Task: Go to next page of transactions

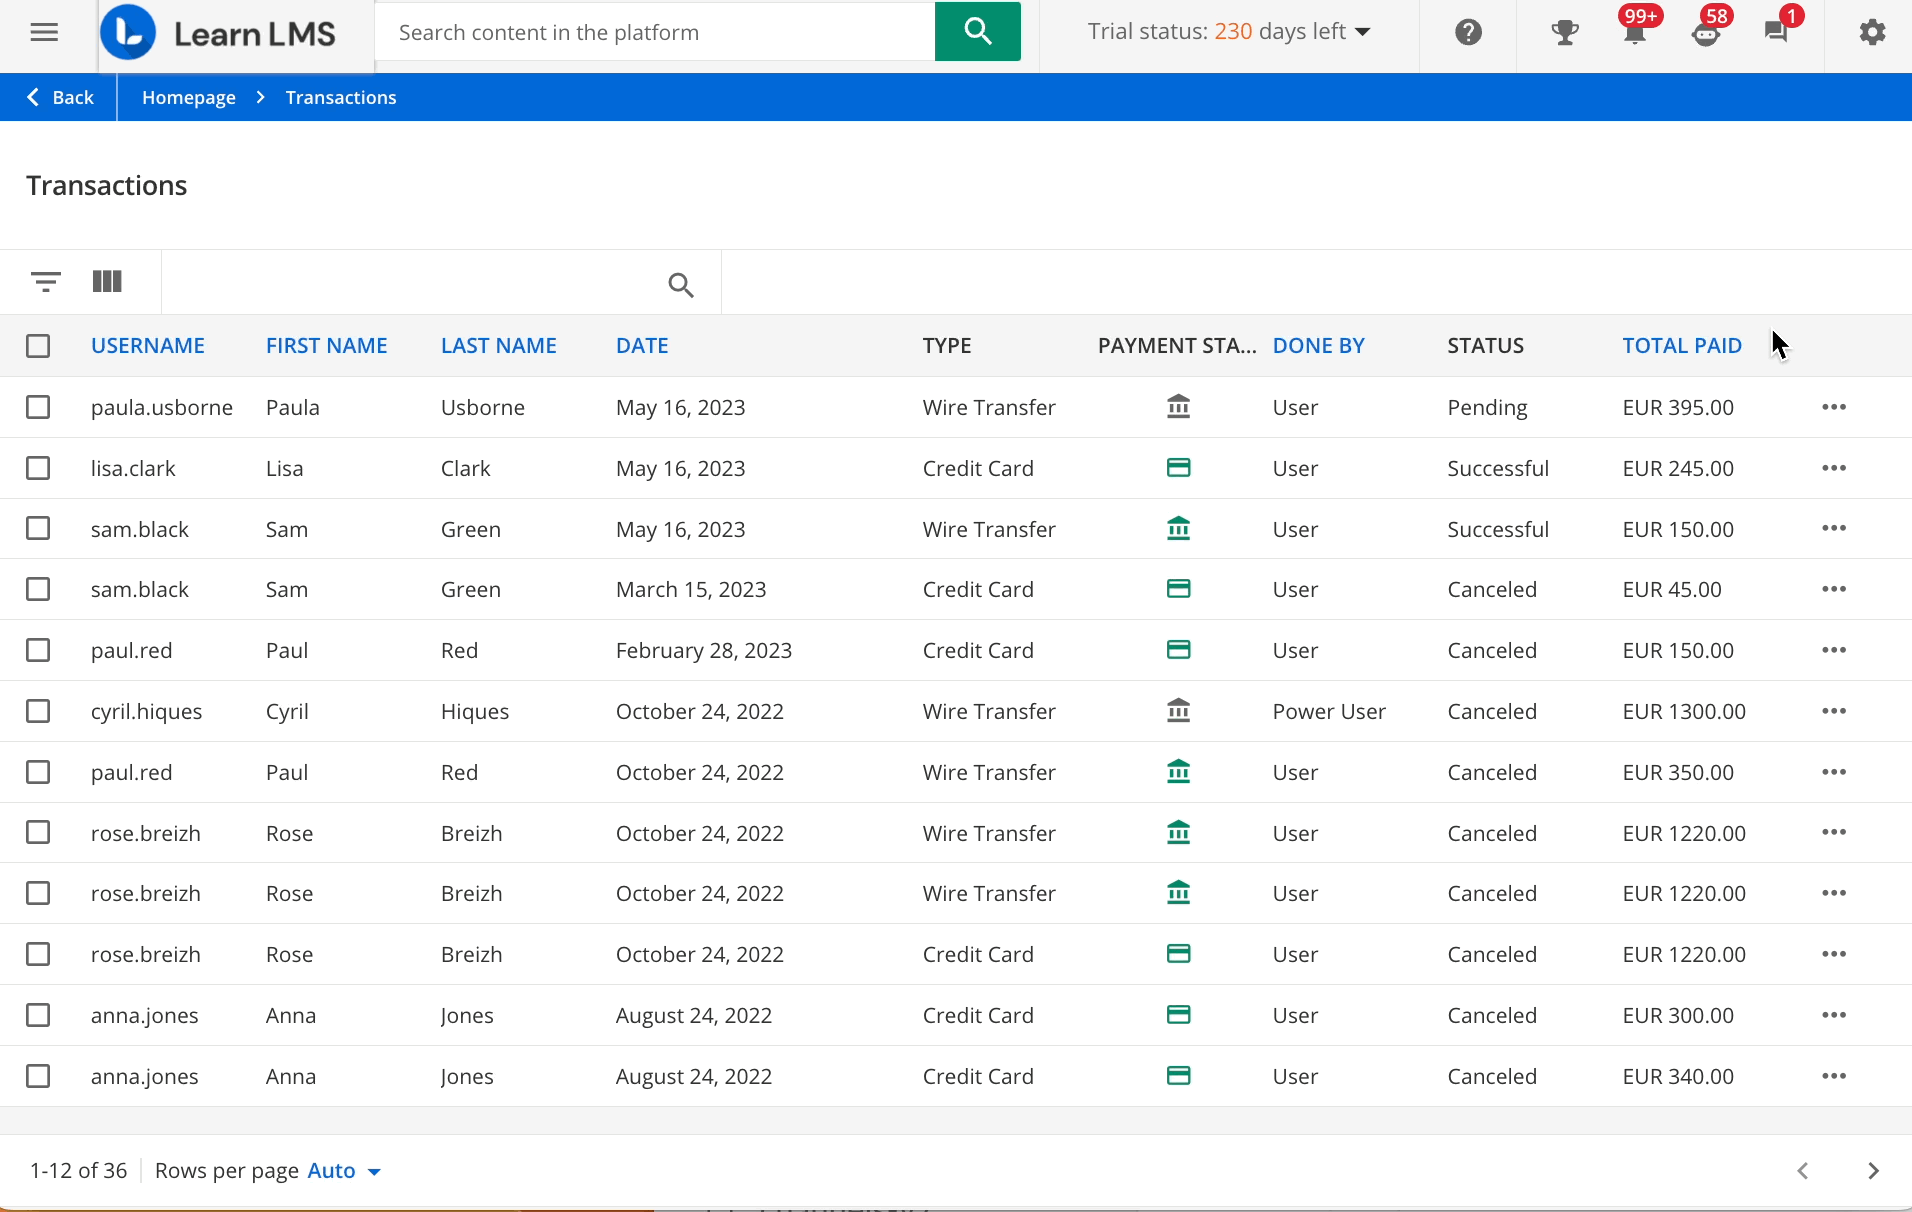Action: pyautogui.click(x=1873, y=1171)
